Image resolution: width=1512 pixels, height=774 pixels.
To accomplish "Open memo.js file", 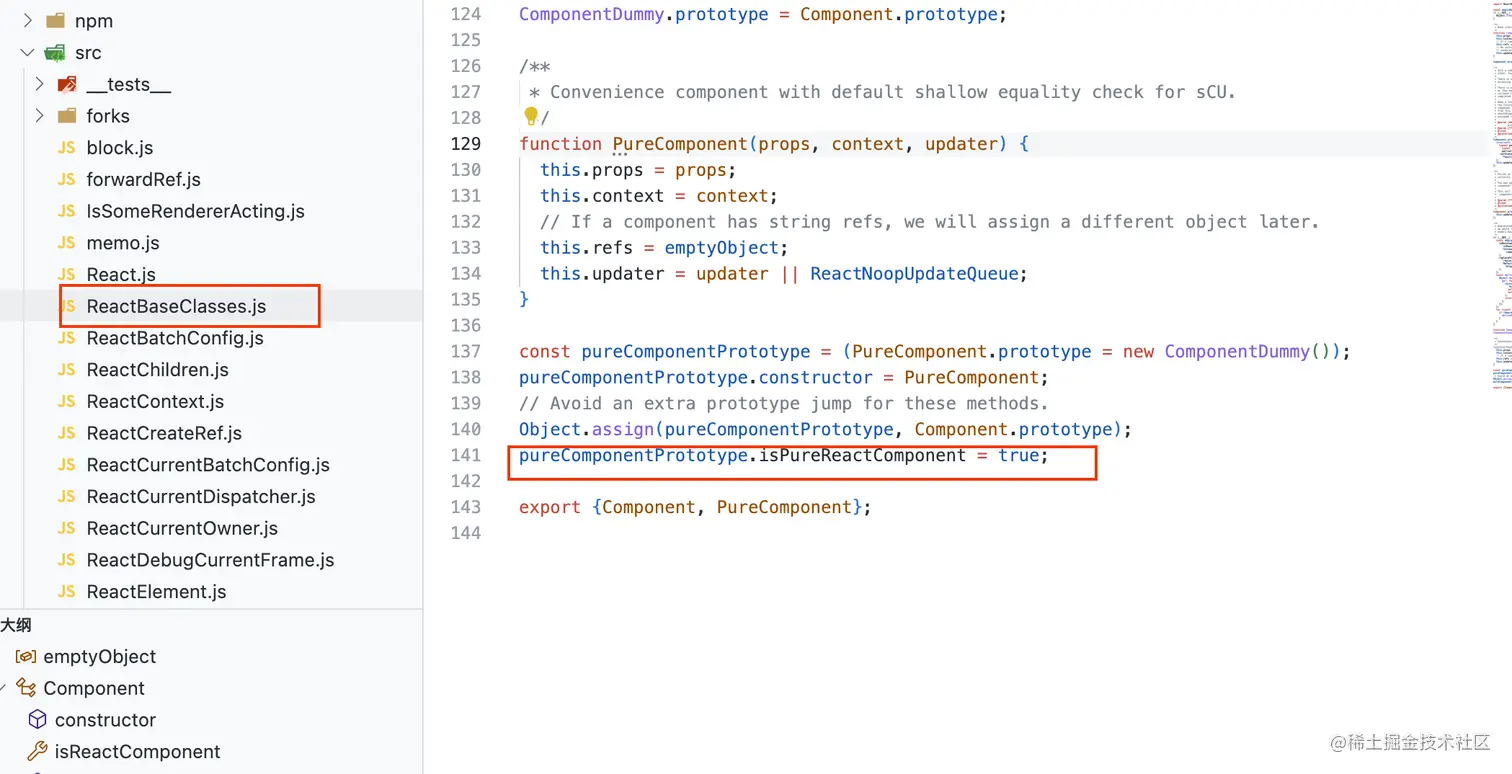I will (x=123, y=243).
